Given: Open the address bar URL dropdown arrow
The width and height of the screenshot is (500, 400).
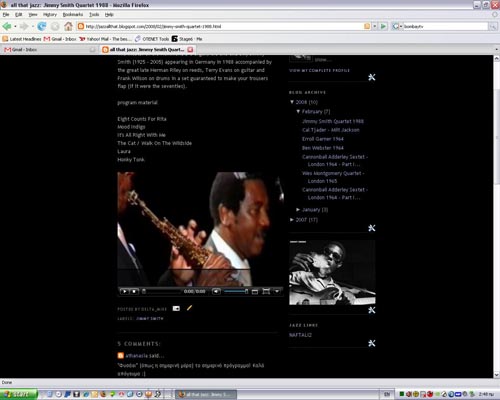Looking at the screenshot, I should pos(375,26).
